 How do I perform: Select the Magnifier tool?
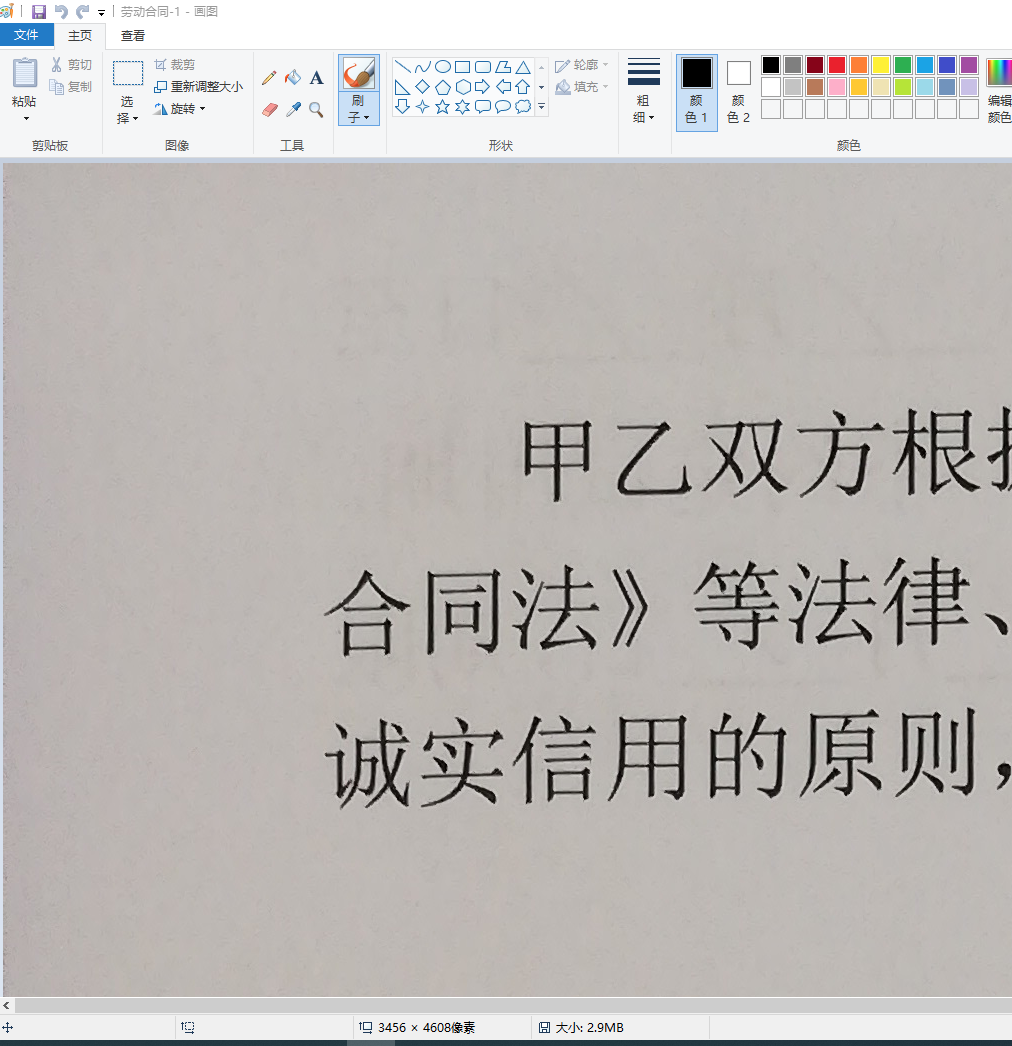click(316, 110)
